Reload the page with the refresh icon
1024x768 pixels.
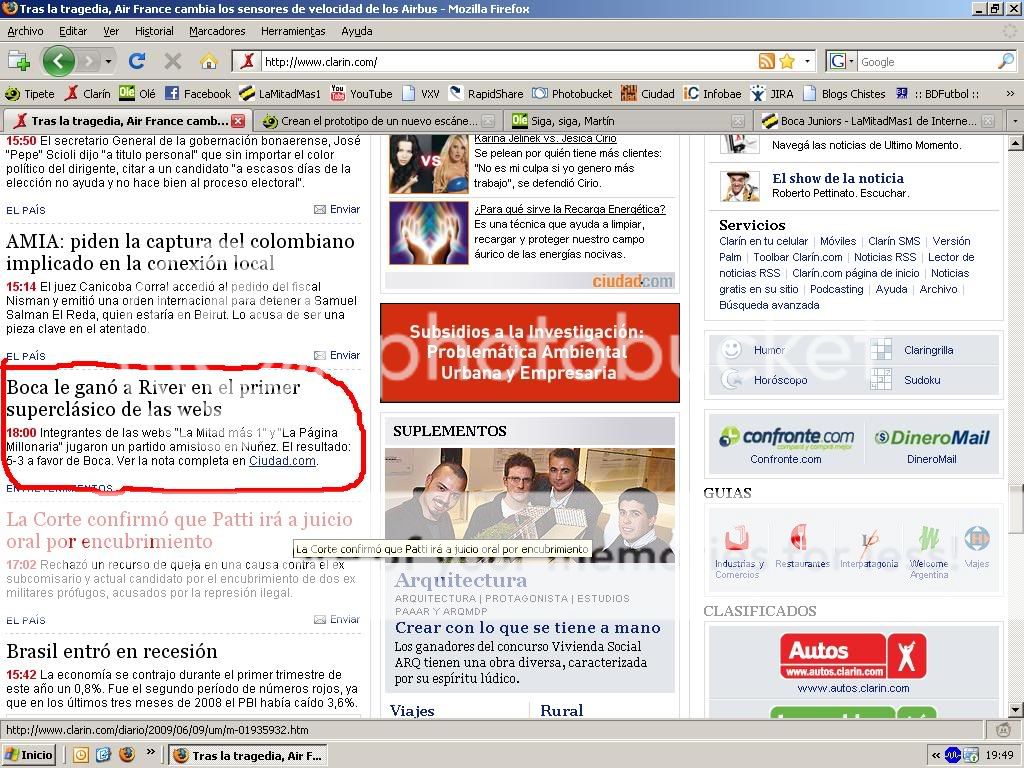click(x=137, y=61)
